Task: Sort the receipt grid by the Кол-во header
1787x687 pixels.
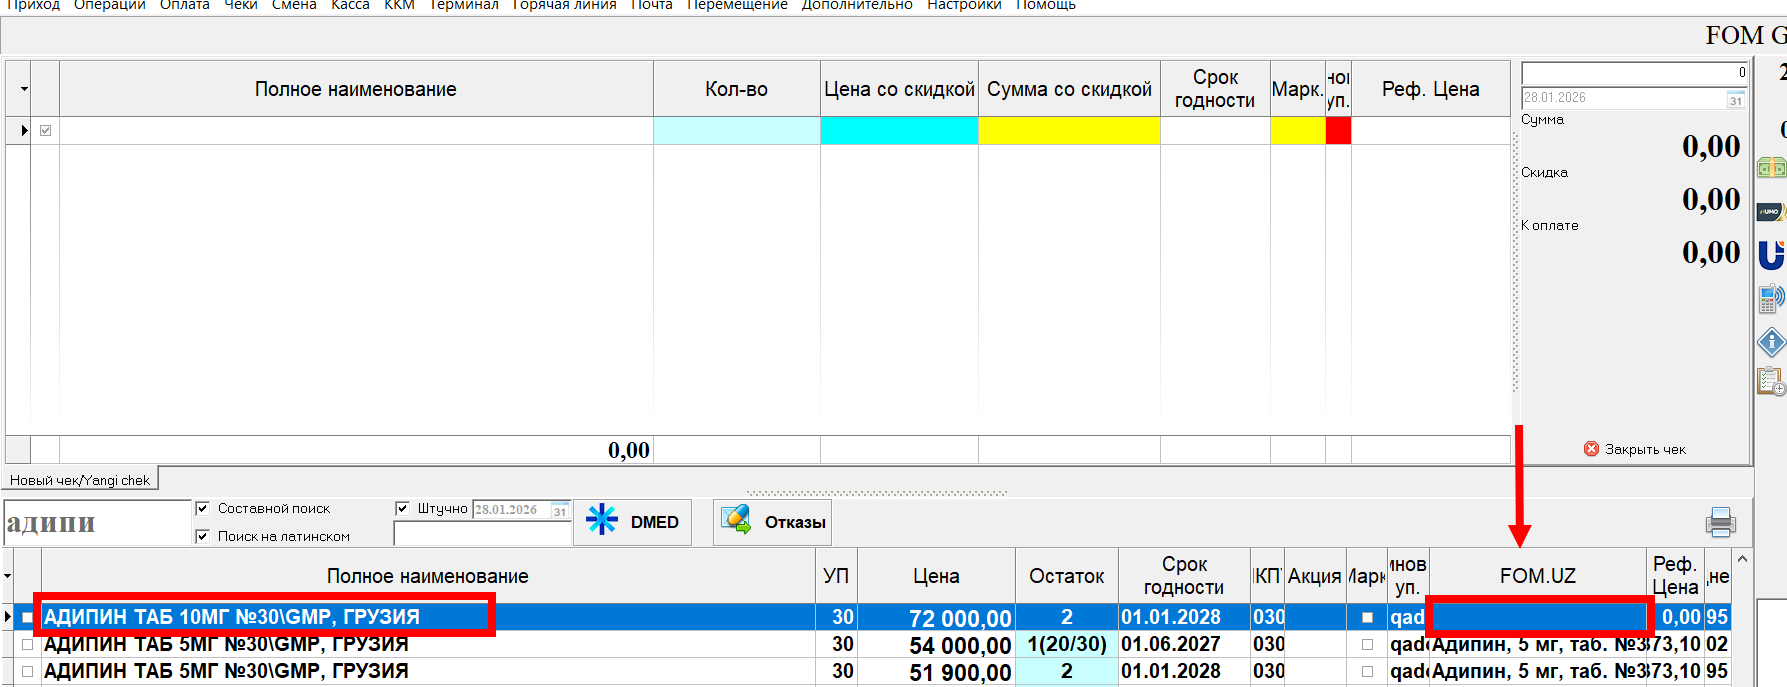Action: tap(737, 89)
